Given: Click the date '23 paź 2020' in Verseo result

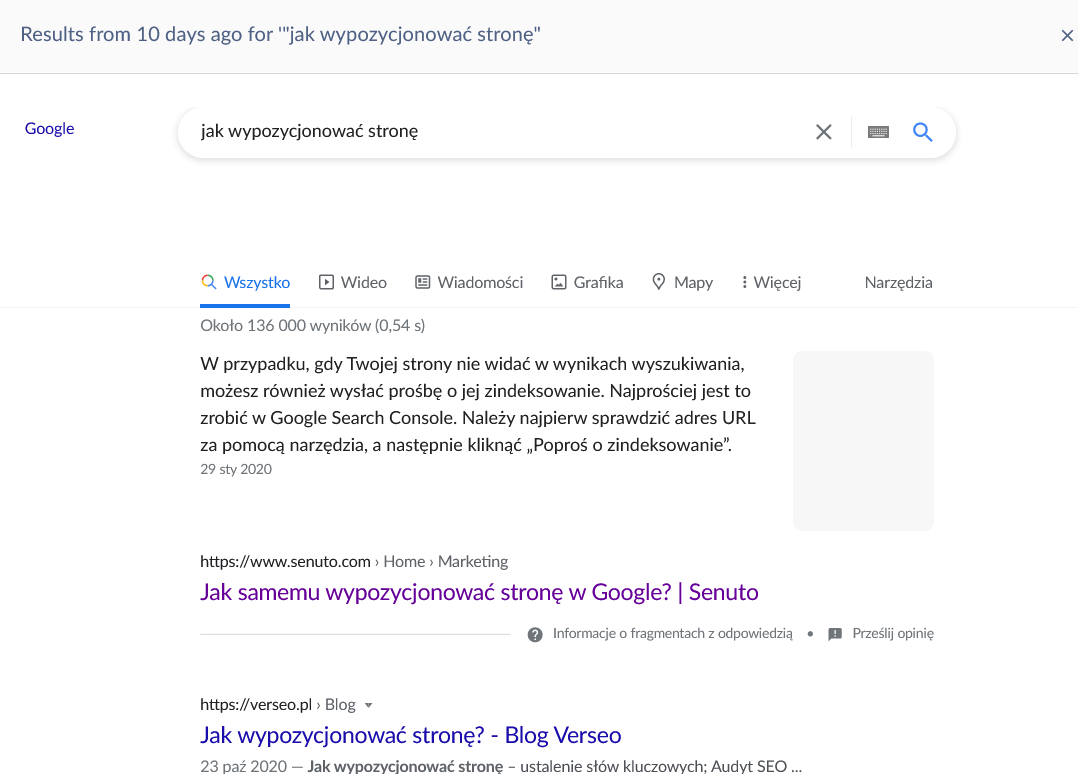Looking at the screenshot, I should tap(244, 766).
